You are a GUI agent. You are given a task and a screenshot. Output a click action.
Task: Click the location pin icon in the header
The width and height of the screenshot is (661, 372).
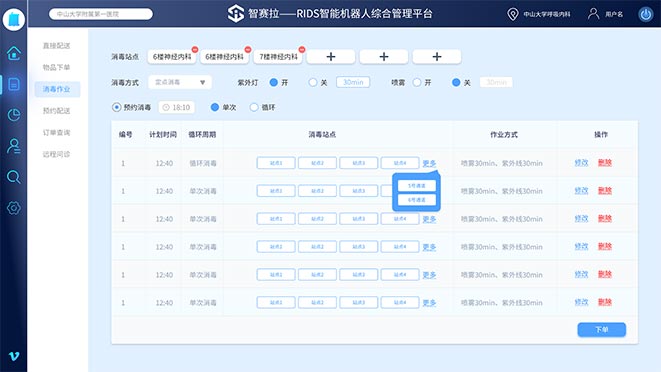513,14
